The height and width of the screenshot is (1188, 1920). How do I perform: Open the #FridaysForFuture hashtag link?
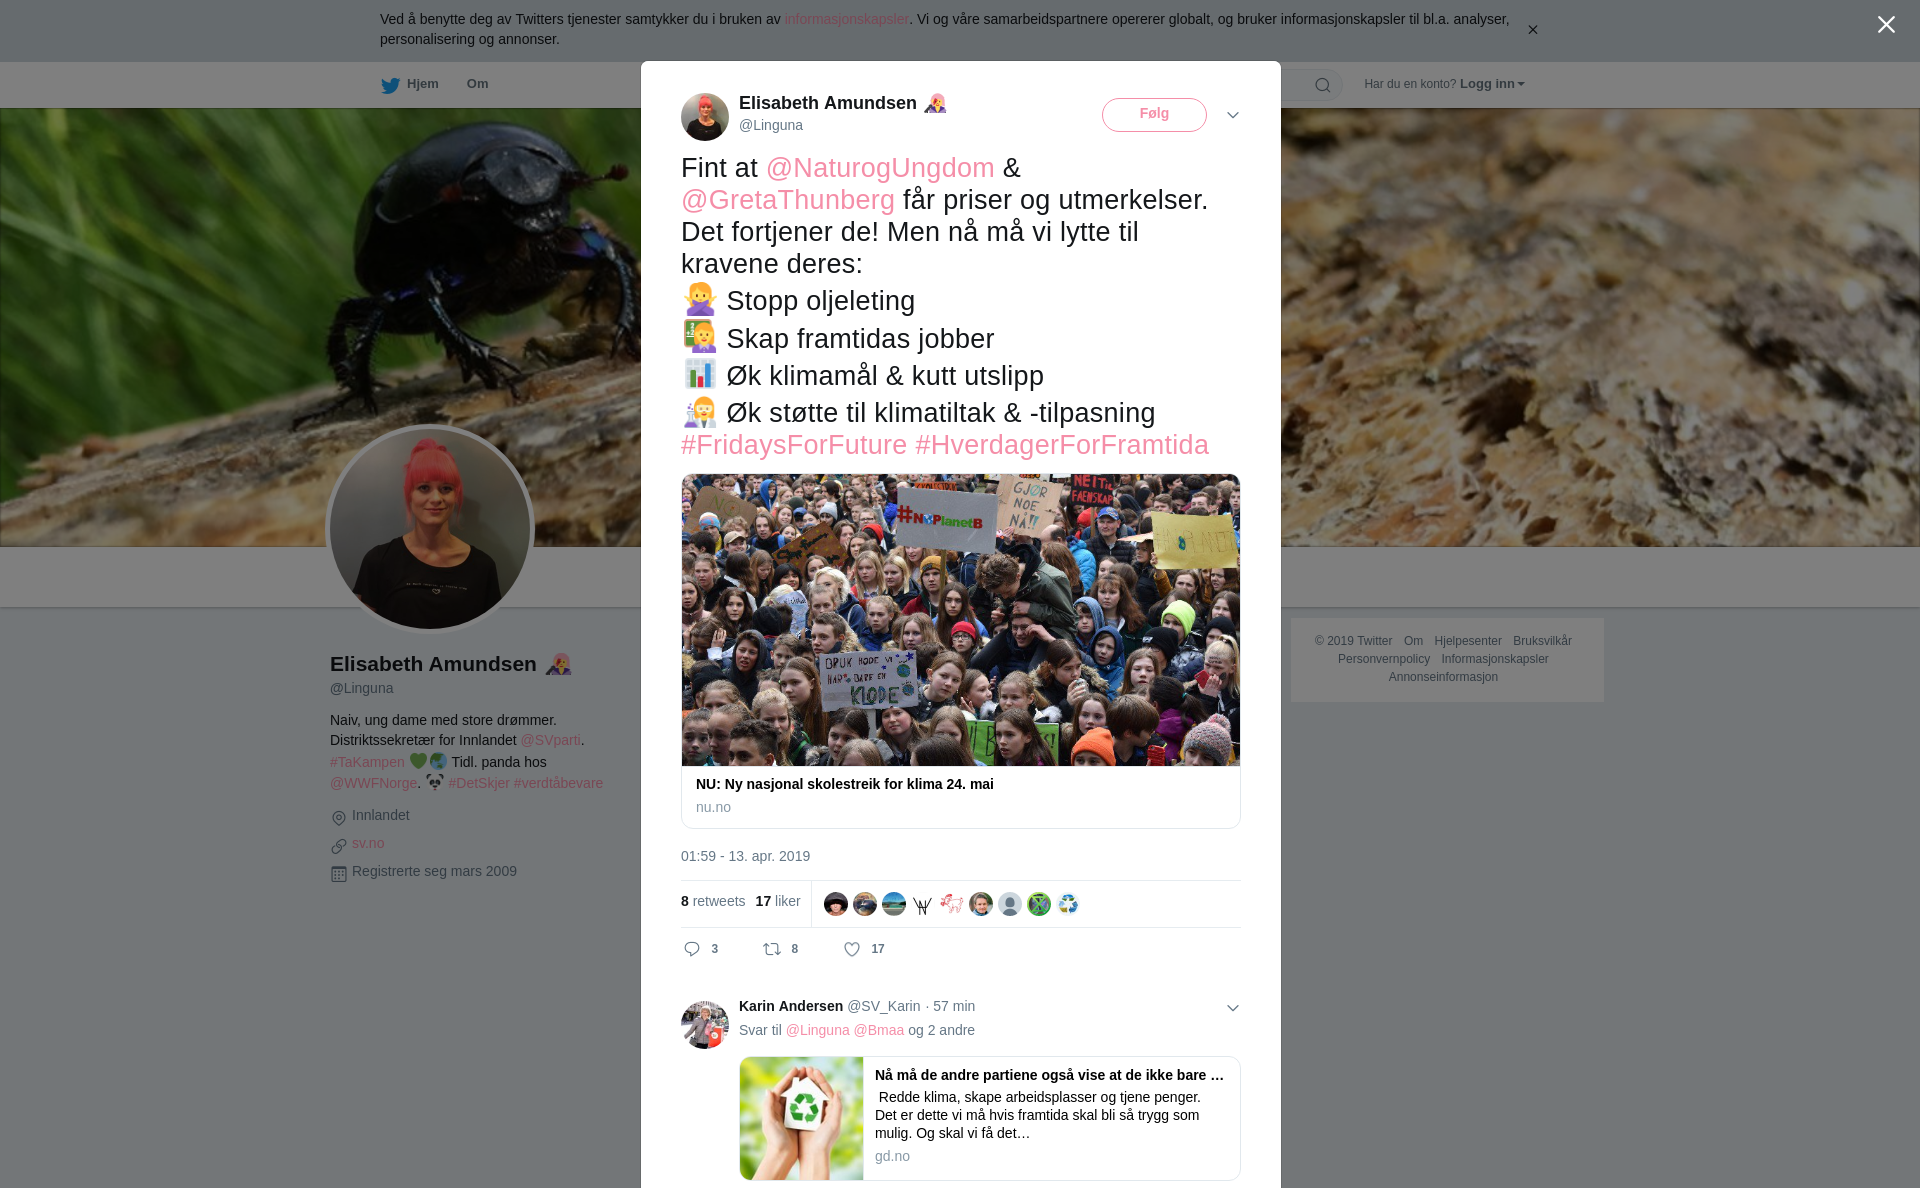click(794, 445)
